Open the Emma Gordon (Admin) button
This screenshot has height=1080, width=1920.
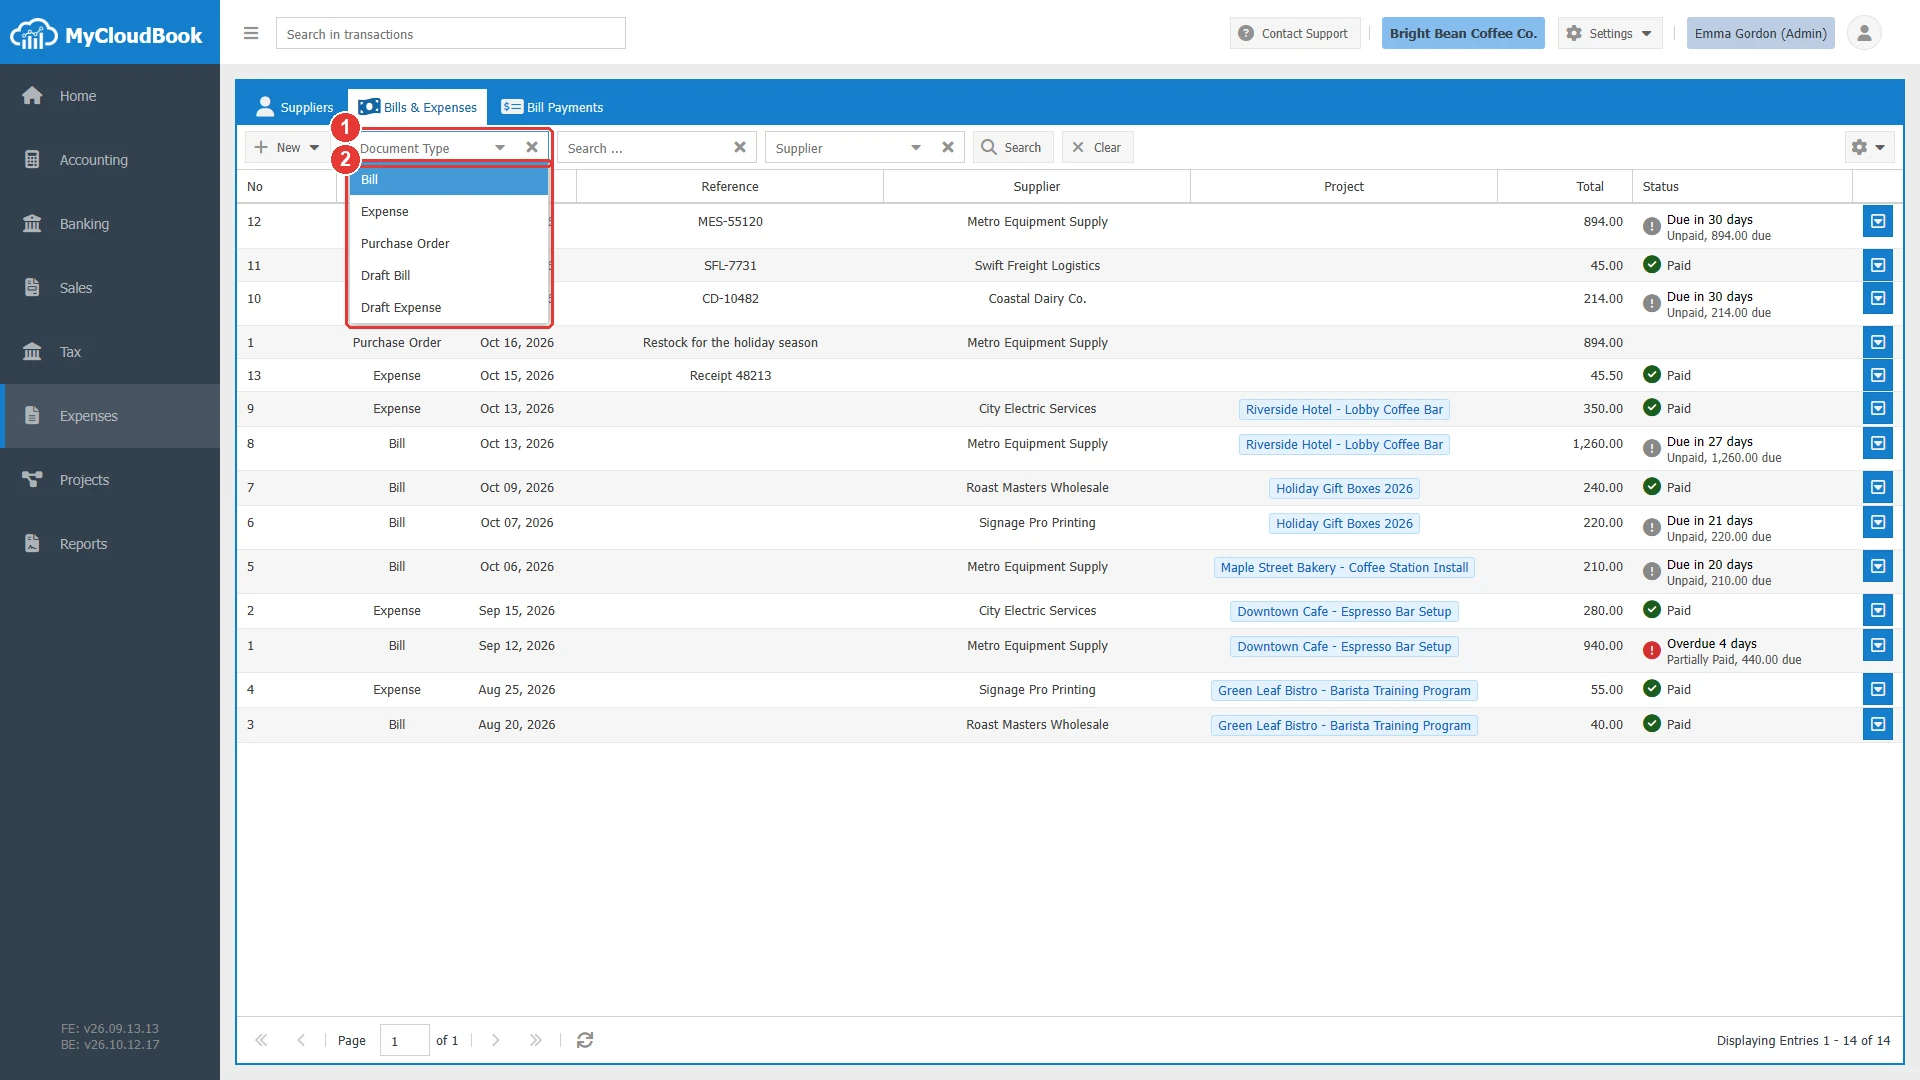(1760, 33)
